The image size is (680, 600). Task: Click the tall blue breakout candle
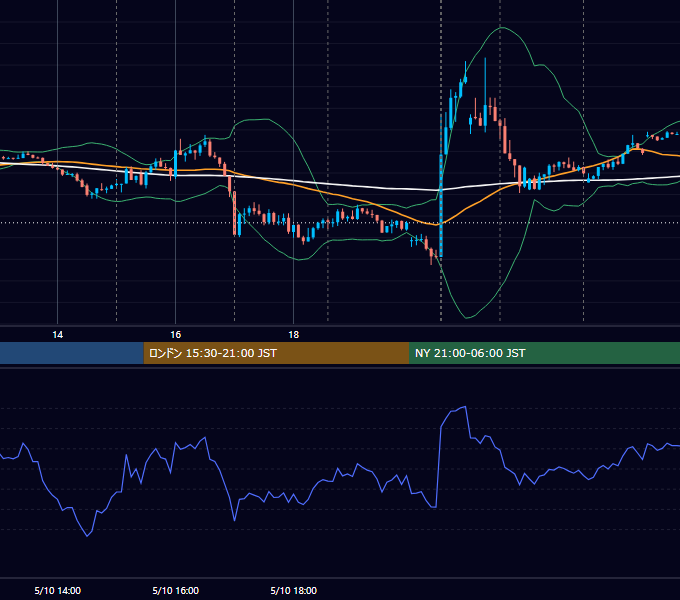[x=441, y=204]
